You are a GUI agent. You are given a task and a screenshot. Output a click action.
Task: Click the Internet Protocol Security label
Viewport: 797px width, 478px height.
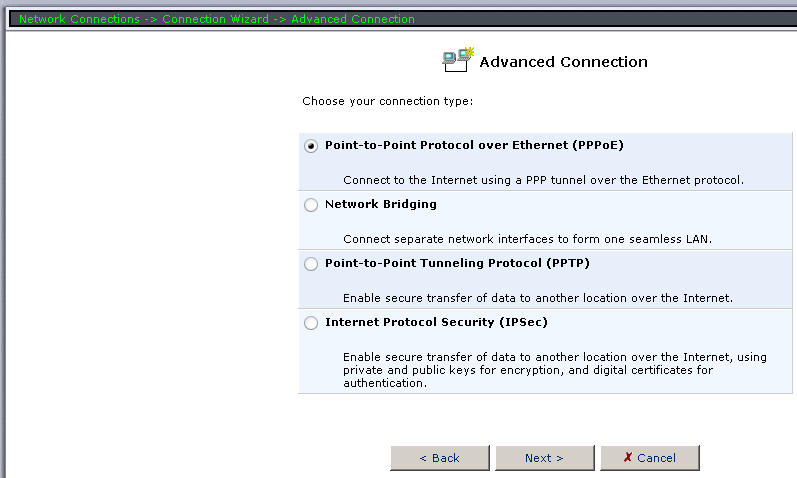[x=436, y=322]
